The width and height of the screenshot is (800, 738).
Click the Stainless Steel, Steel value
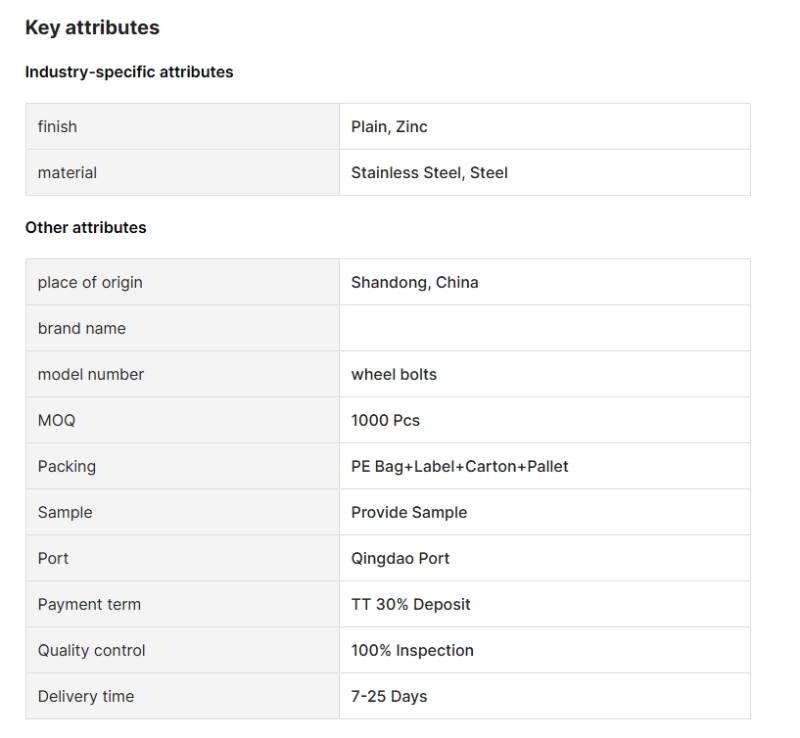pos(429,173)
